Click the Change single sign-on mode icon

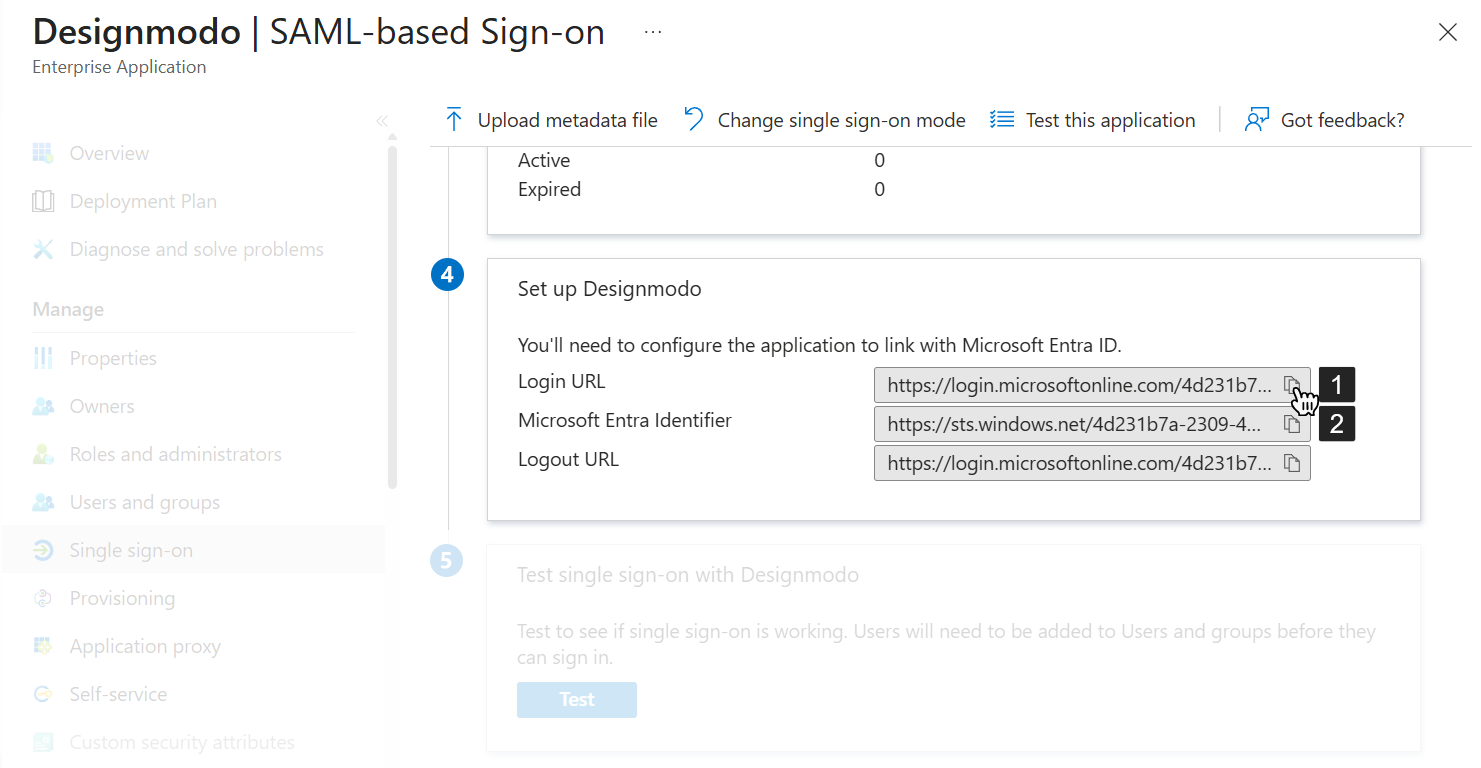point(694,120)
